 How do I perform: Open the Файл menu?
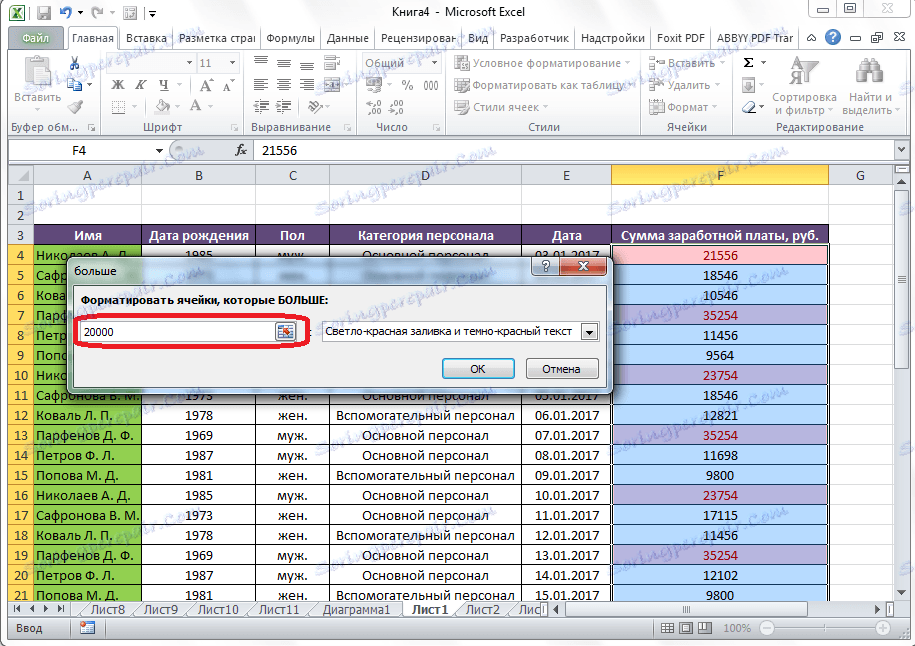tap(36, 39)
